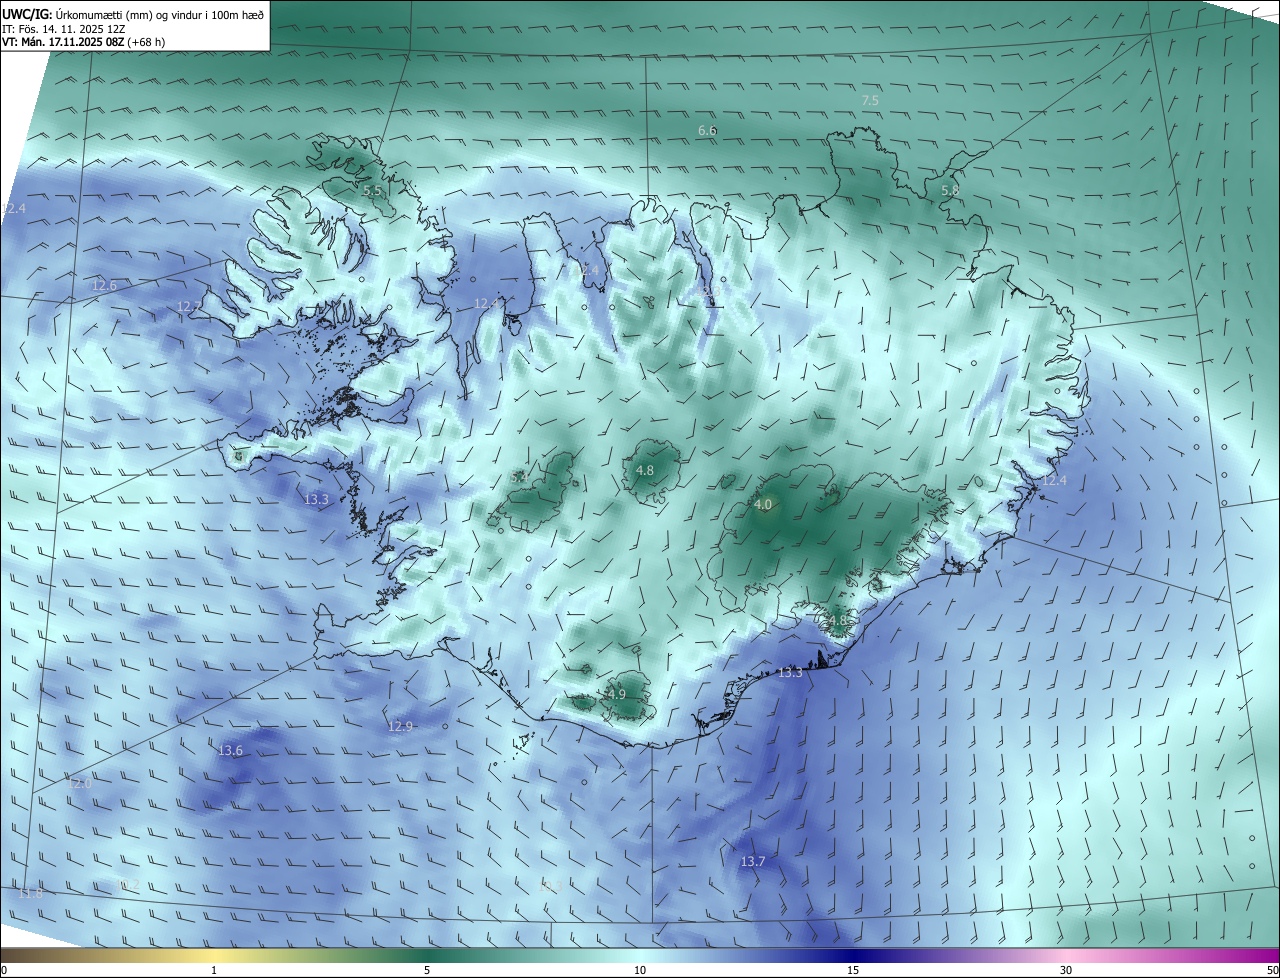Click the 12.0 value label in the southwest ocean

pyautogui.click(x=80, y=783)
